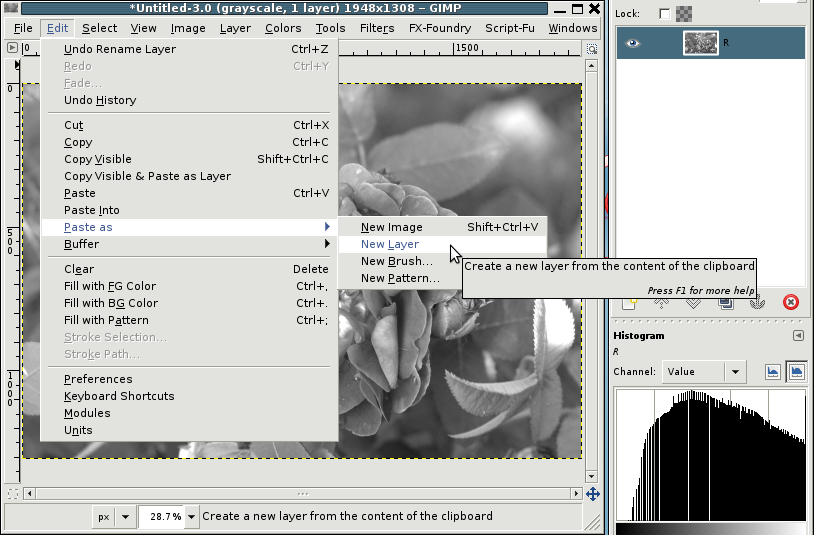The width and height of the screenshot is (814, 535).
Task: Select Cut from Edit menu
Action: 189,125
